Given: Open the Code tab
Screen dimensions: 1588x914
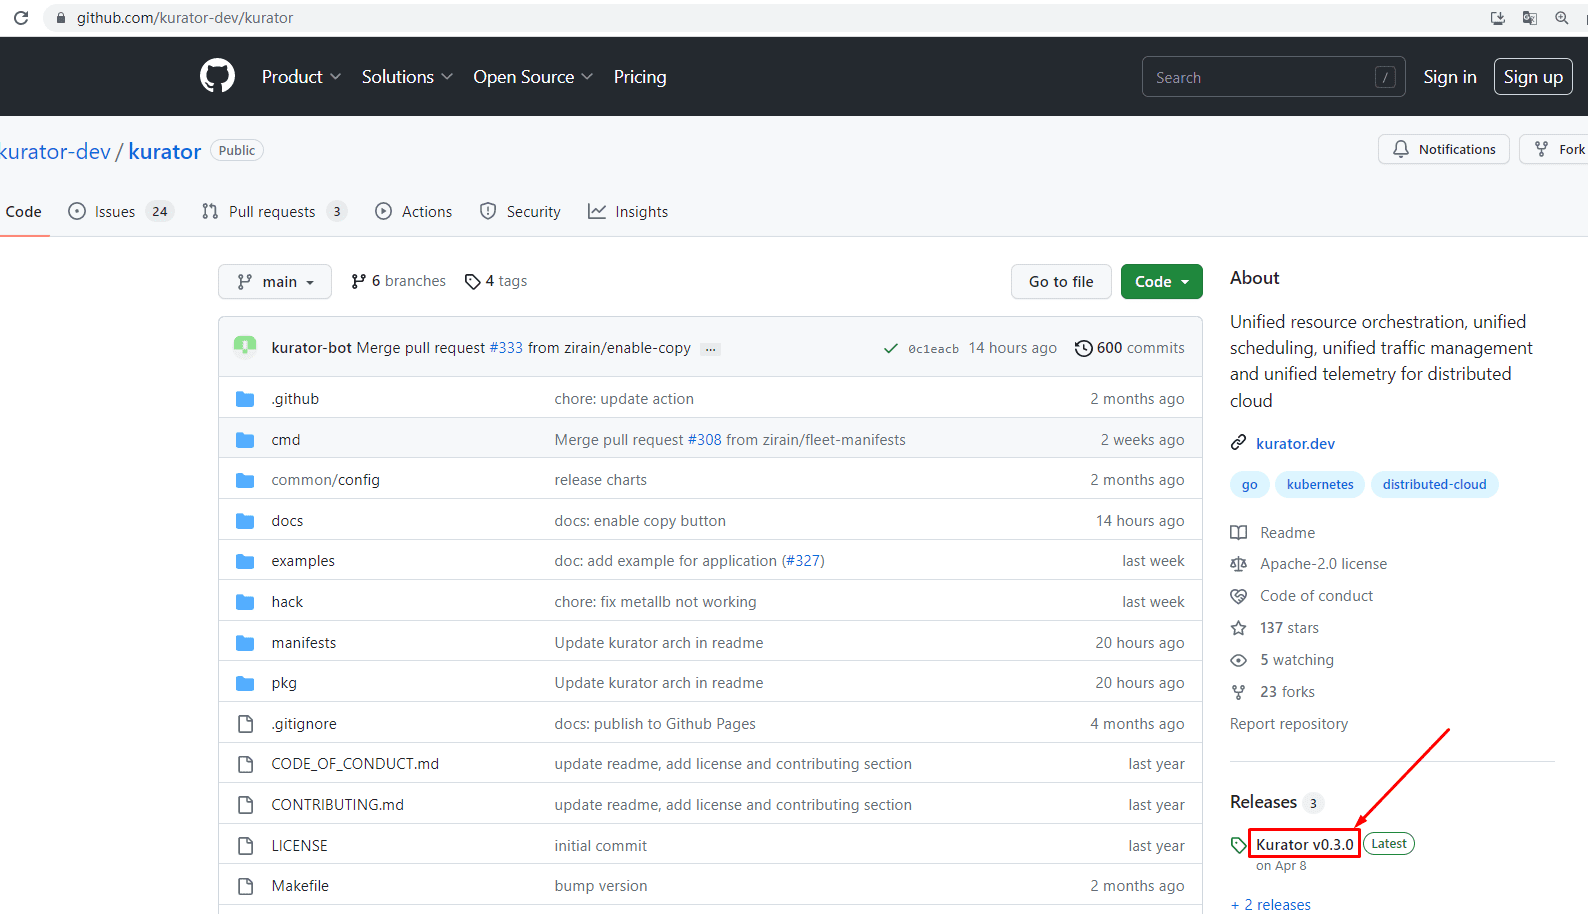Looking at the screenshot, I should [x=24, y=212].
